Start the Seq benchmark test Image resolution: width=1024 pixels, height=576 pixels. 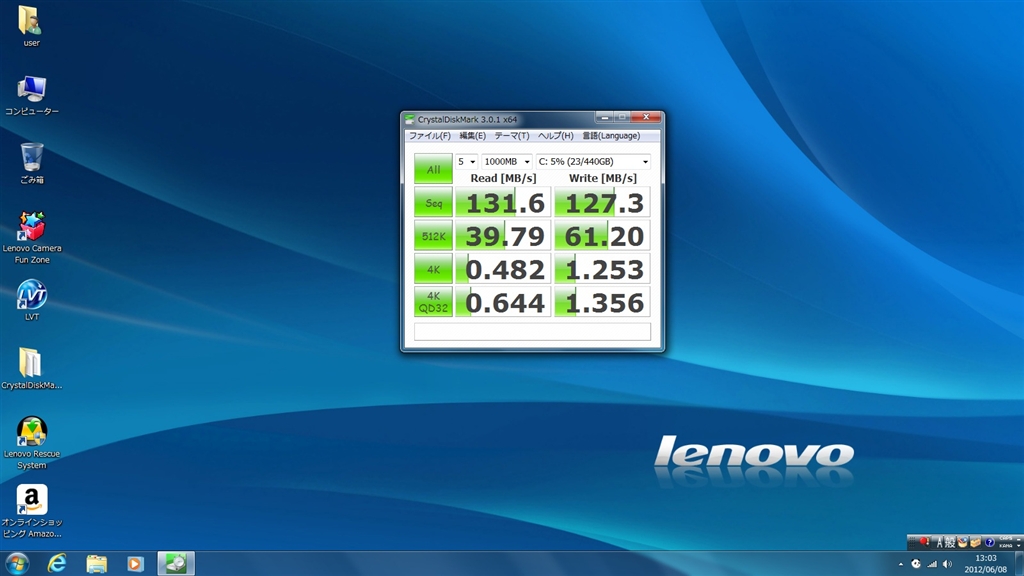coord(433,202)
